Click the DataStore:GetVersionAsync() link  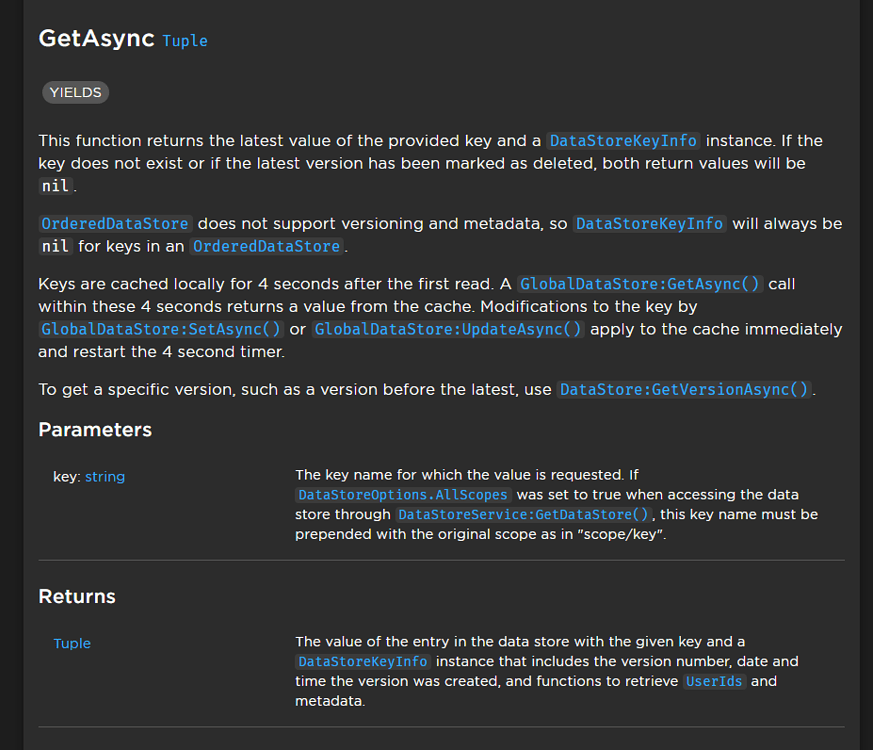[x=684, y=389]
